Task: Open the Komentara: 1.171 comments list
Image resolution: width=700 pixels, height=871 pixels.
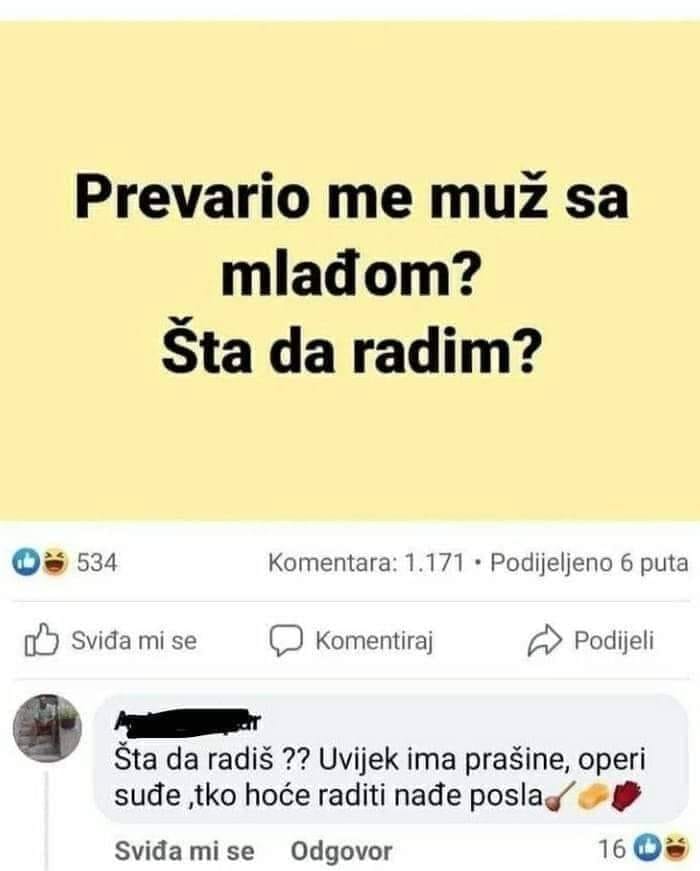Action: pyautogui.click(x=366, y=563)
